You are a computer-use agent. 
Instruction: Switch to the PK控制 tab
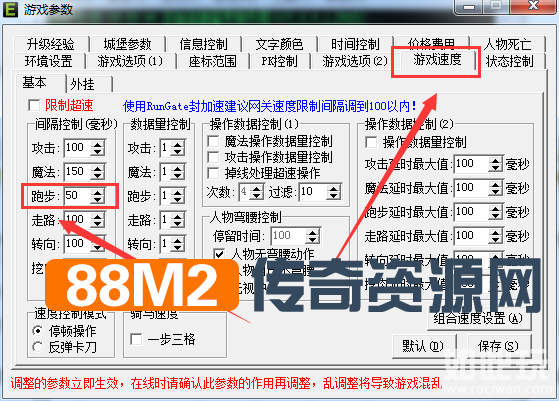pyautogui.click(x=279, y=61)
